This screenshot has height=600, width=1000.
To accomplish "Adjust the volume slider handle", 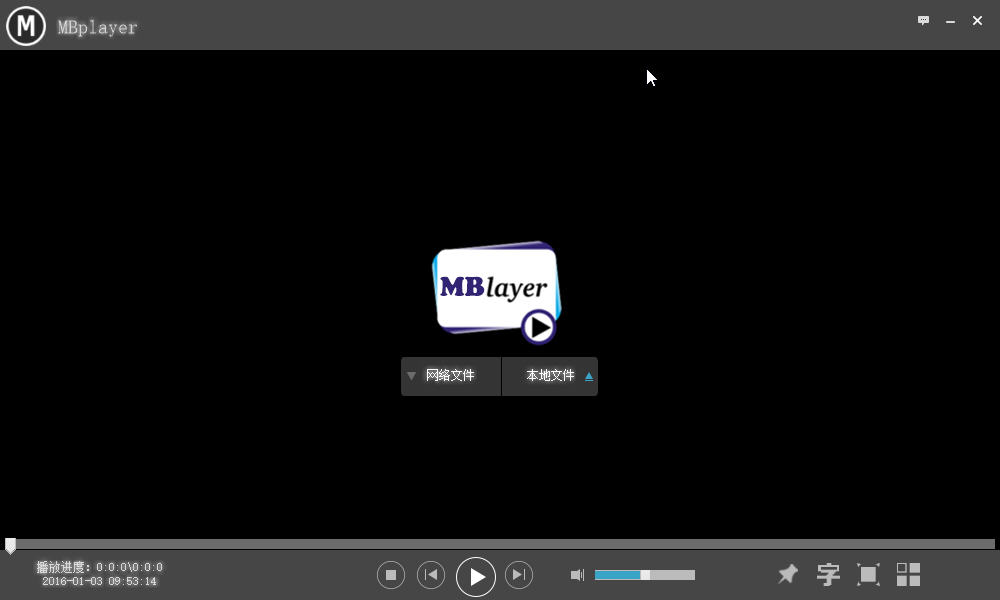I will click(x=645, y=575).
